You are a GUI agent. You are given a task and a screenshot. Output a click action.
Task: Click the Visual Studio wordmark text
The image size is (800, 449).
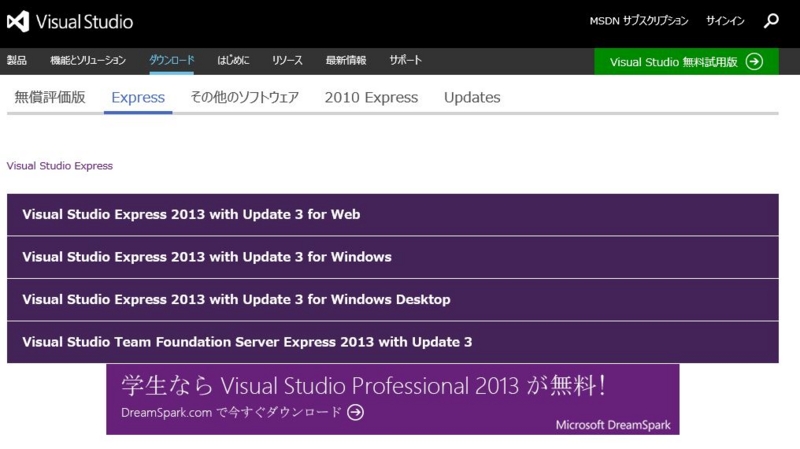[84, 21]
